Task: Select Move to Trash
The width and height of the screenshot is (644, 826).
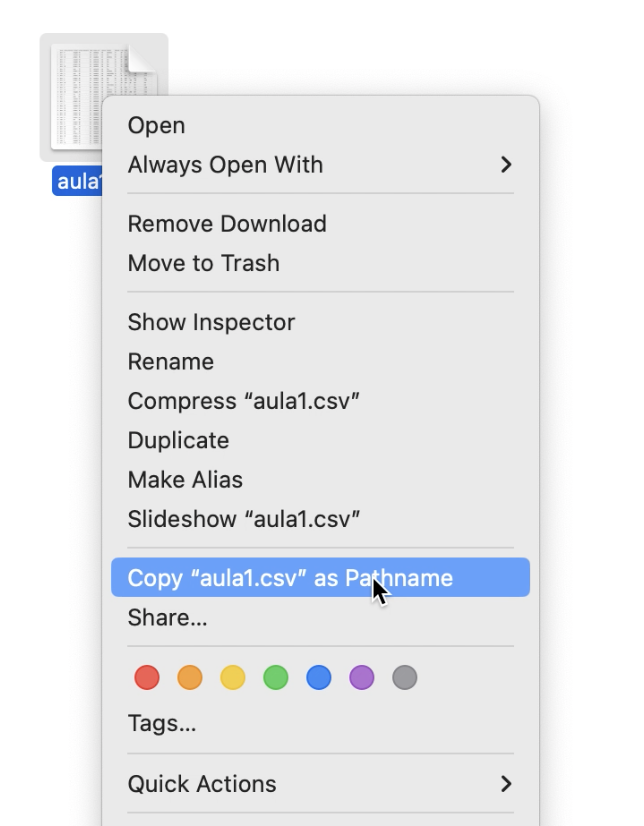Action: (x=204, y=264)
